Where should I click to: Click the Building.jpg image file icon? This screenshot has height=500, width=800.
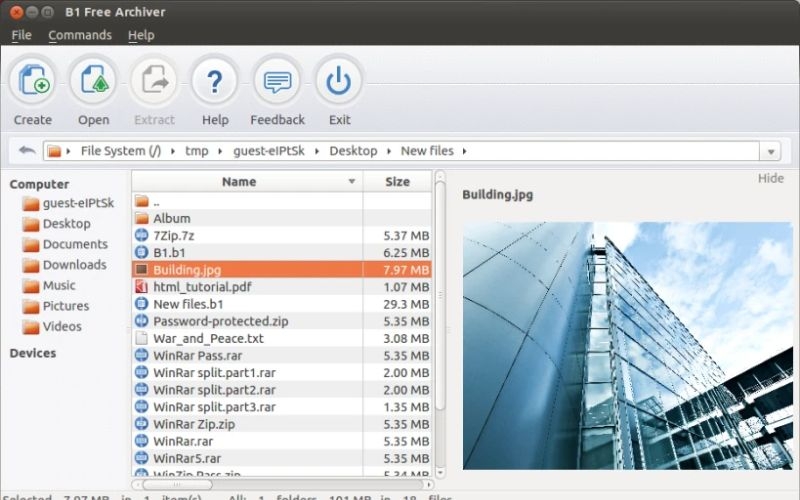coord(142,269)
